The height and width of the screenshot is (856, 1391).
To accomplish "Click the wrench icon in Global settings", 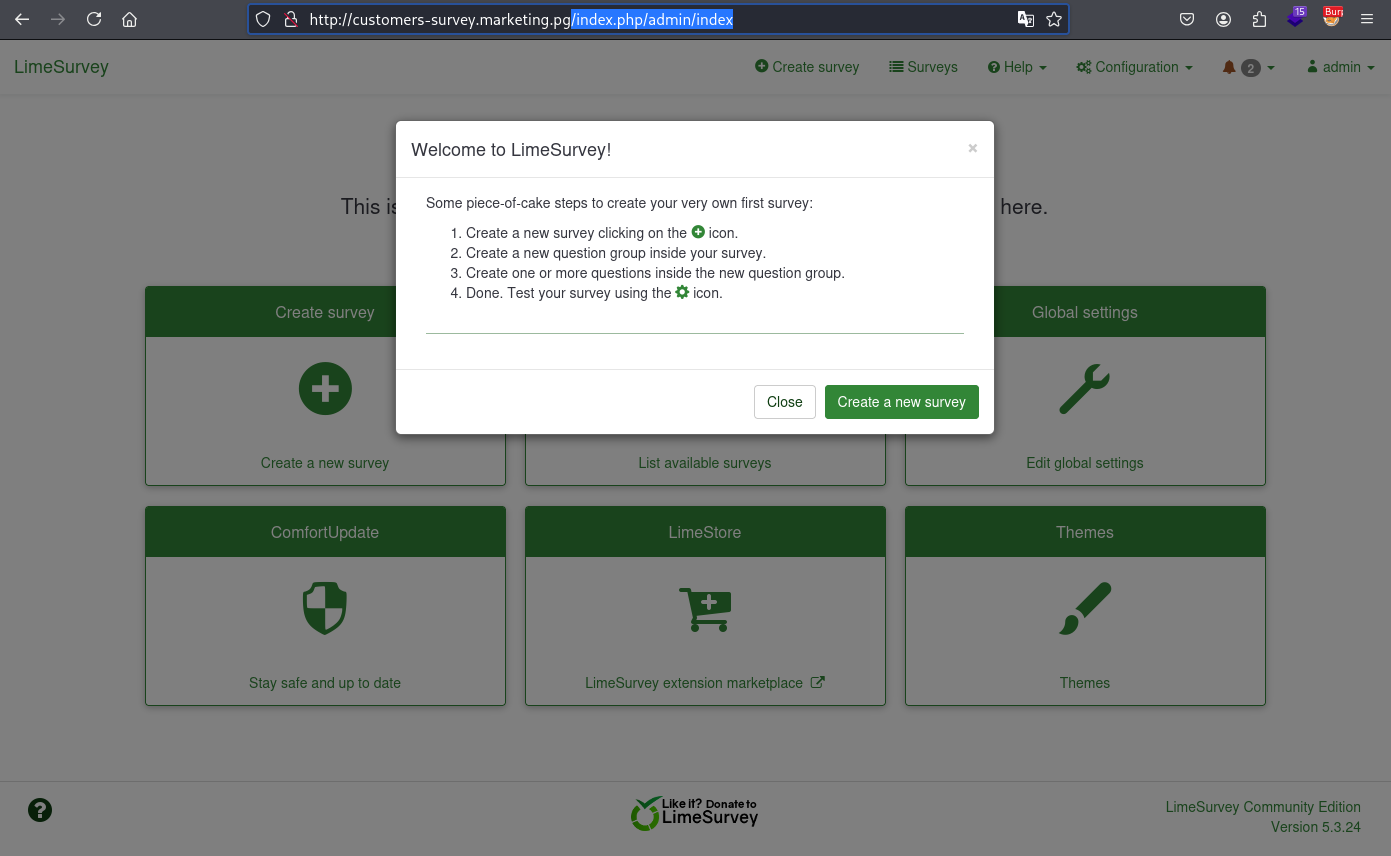I will [x=1085, y=388].
